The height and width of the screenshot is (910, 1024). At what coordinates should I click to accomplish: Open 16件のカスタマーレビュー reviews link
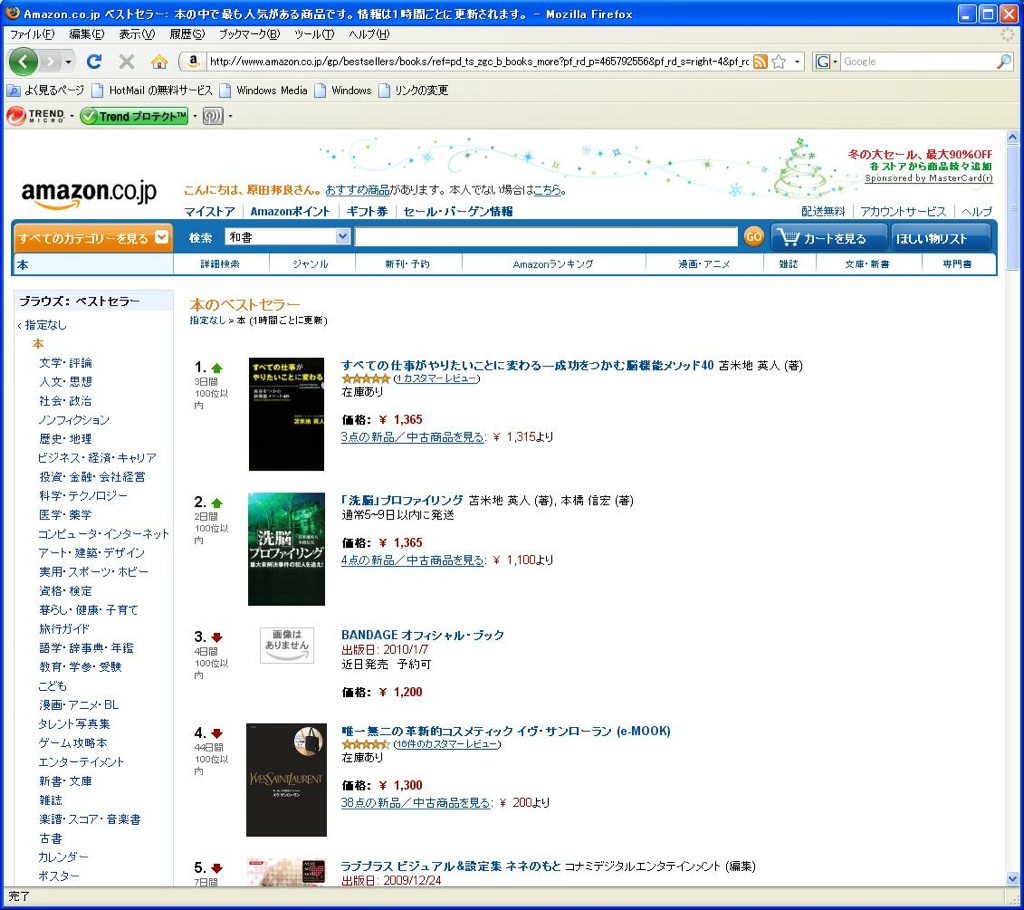click(447, 744)
